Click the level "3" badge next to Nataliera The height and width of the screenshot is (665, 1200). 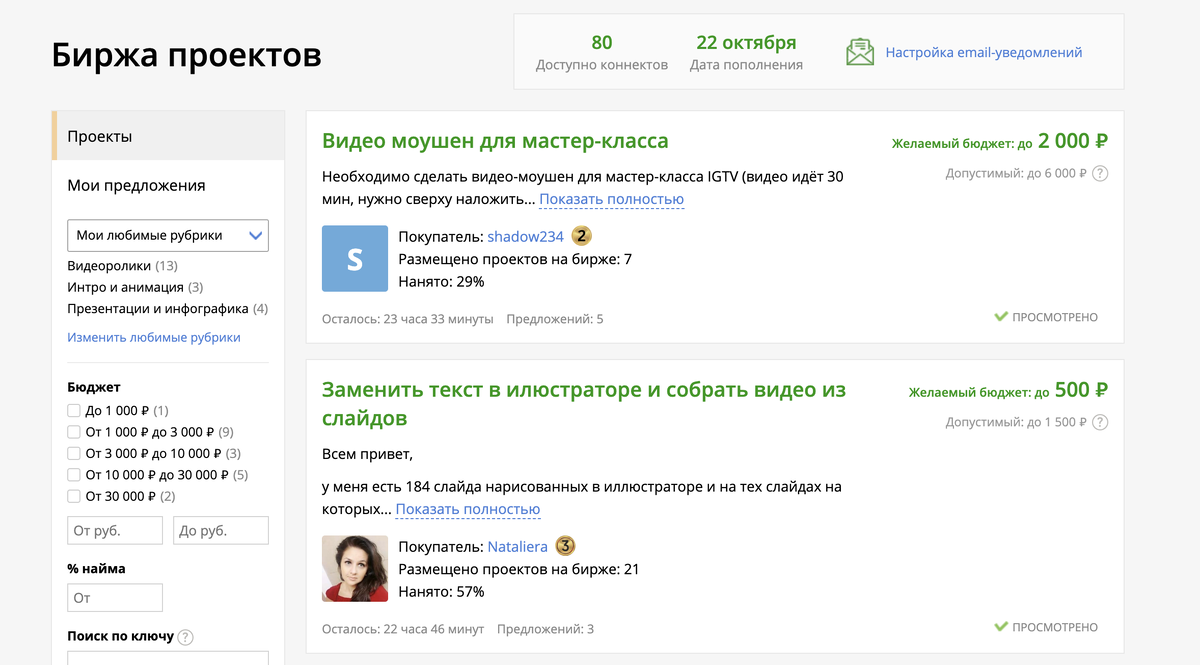(564, 546)
